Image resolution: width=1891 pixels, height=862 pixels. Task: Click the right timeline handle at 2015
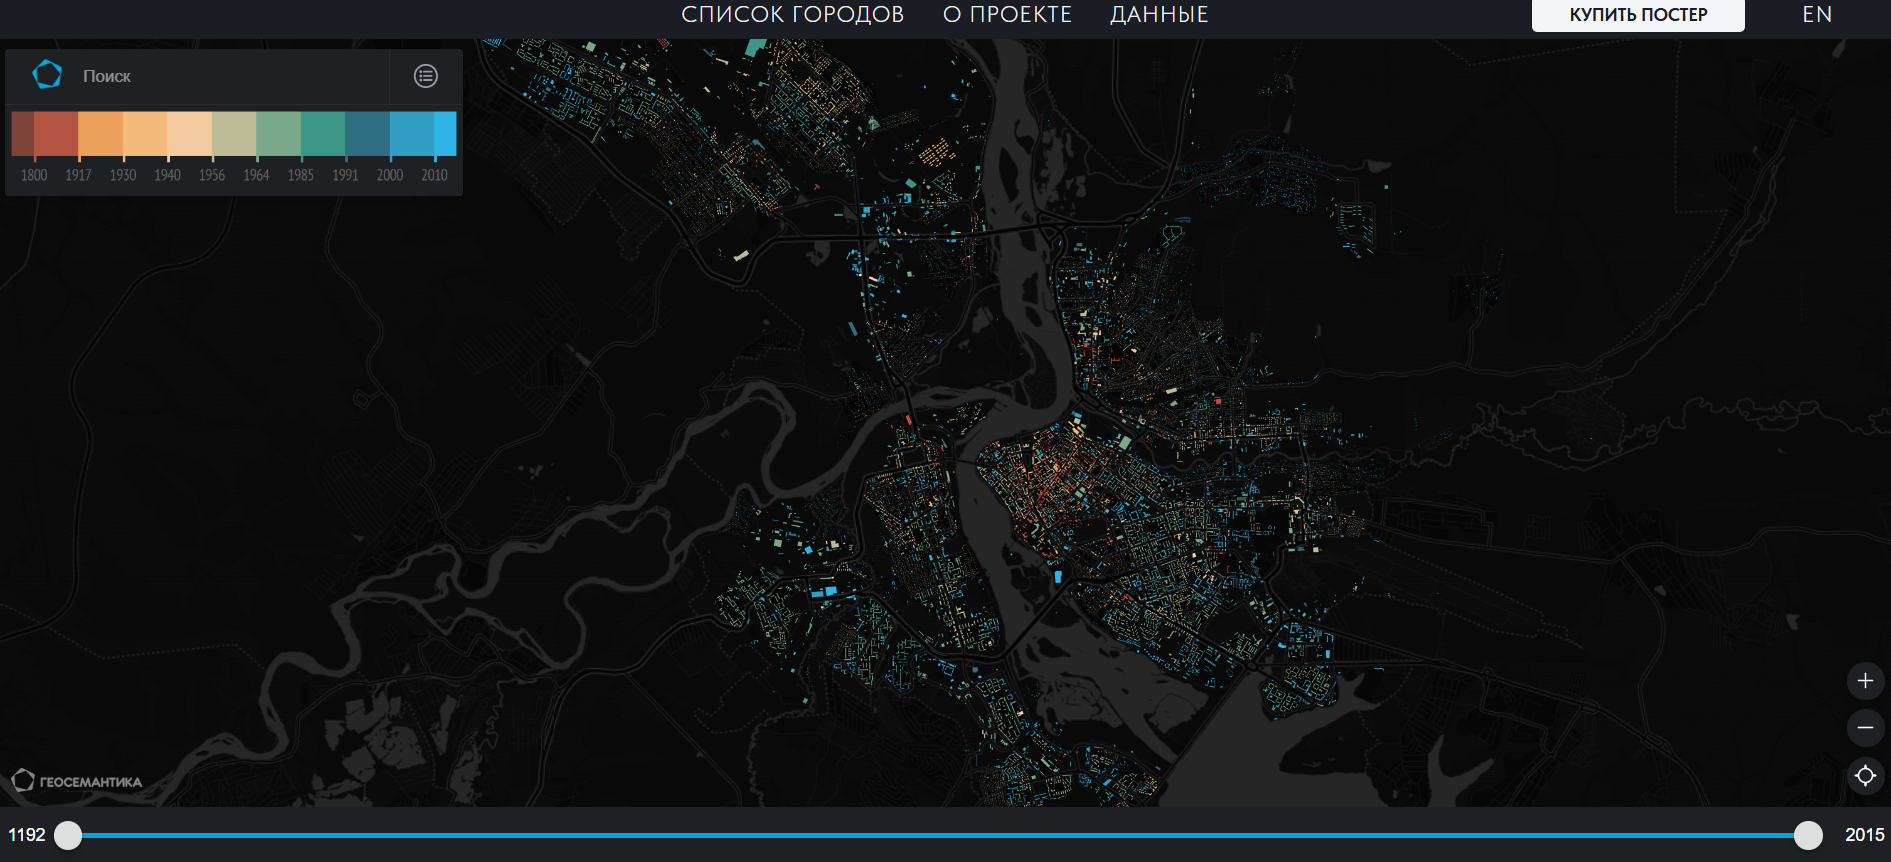tap(1808, 835)
